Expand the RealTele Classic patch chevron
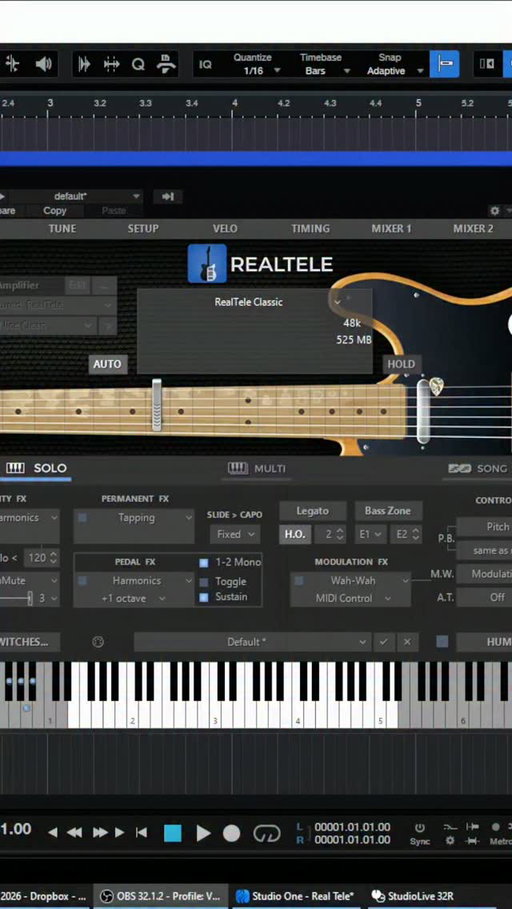 tap(337, 302)
